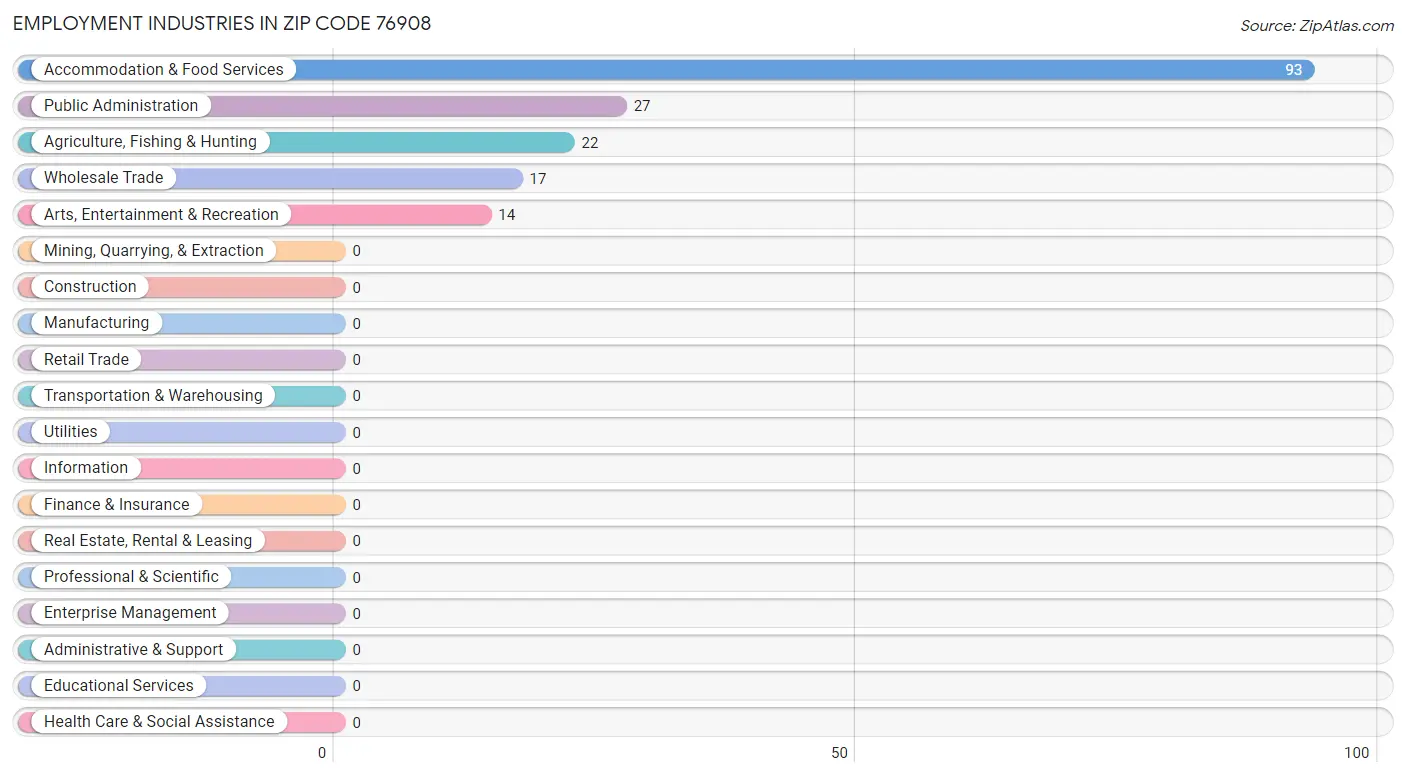
Task: Select the Agriculture, Fishing & Hunting label
Action: [150, 142]
